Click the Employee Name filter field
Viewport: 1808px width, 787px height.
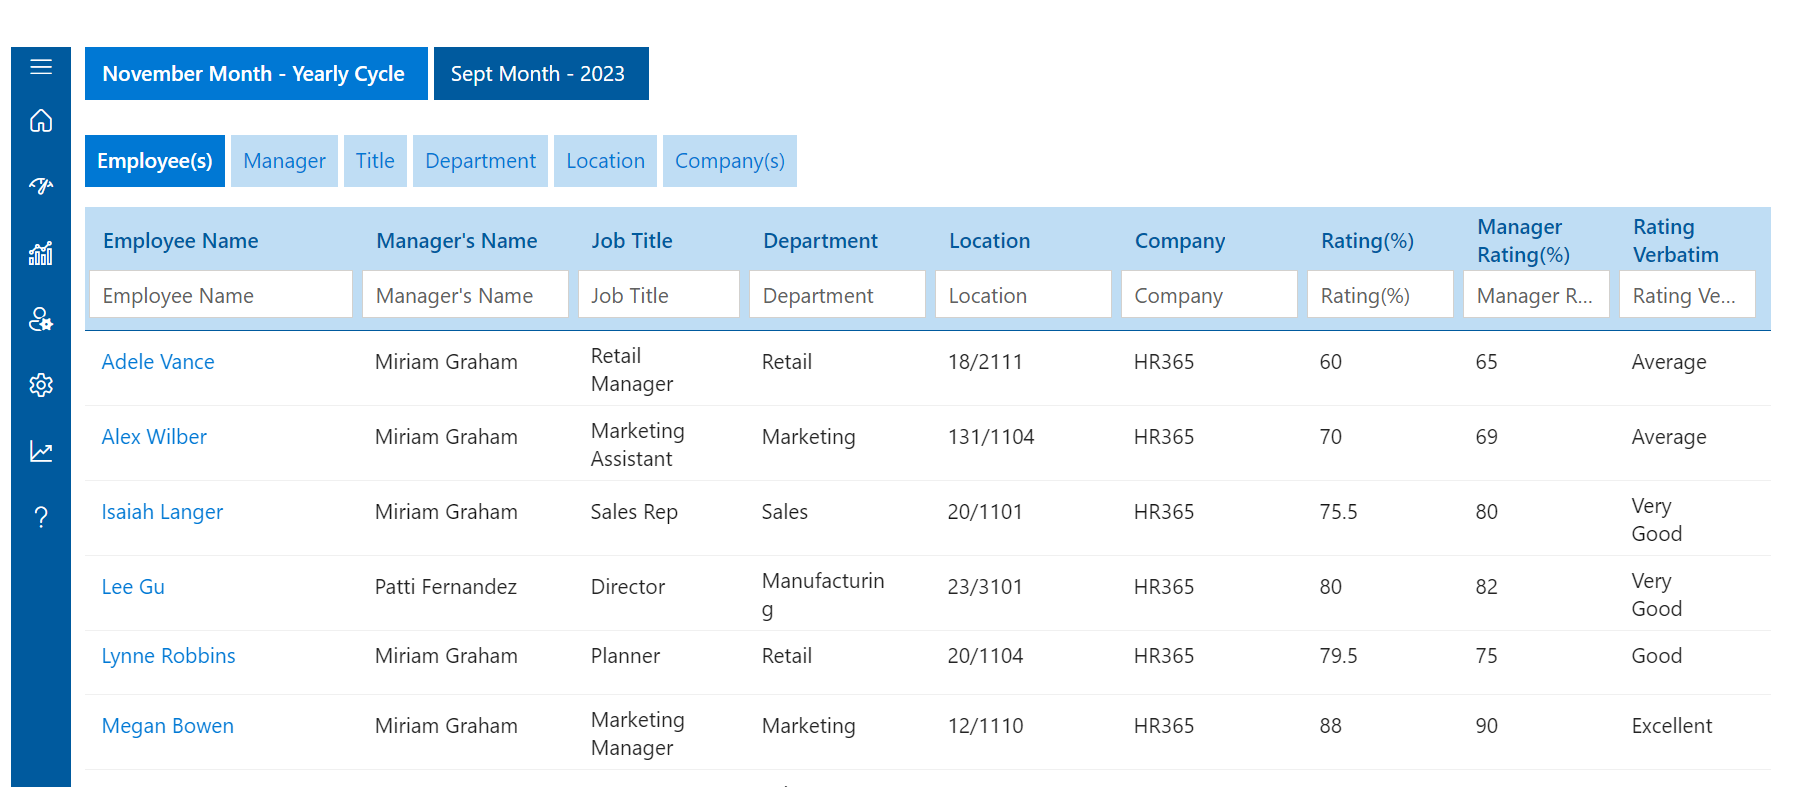[221, 295]
